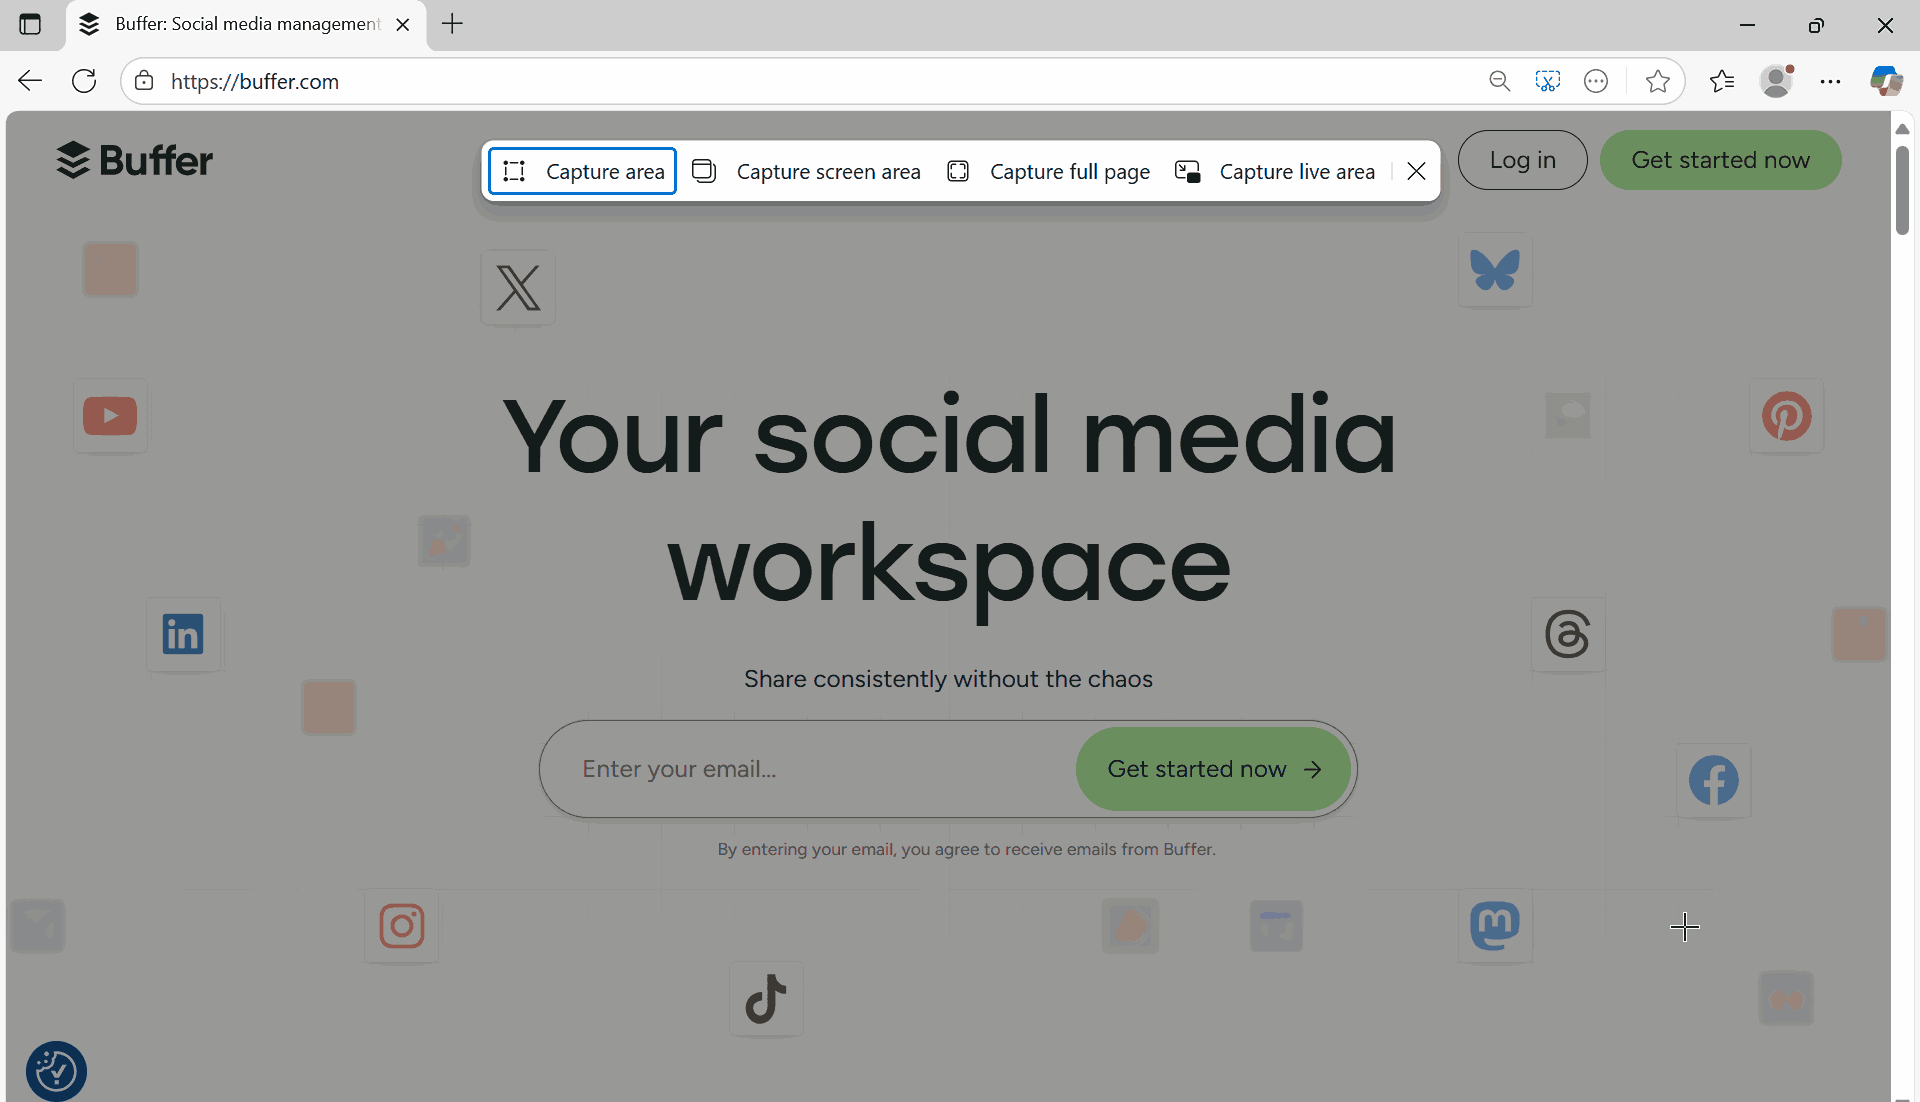Click the Pinterest icon

pyautogui.click(x=1787, y=416)
